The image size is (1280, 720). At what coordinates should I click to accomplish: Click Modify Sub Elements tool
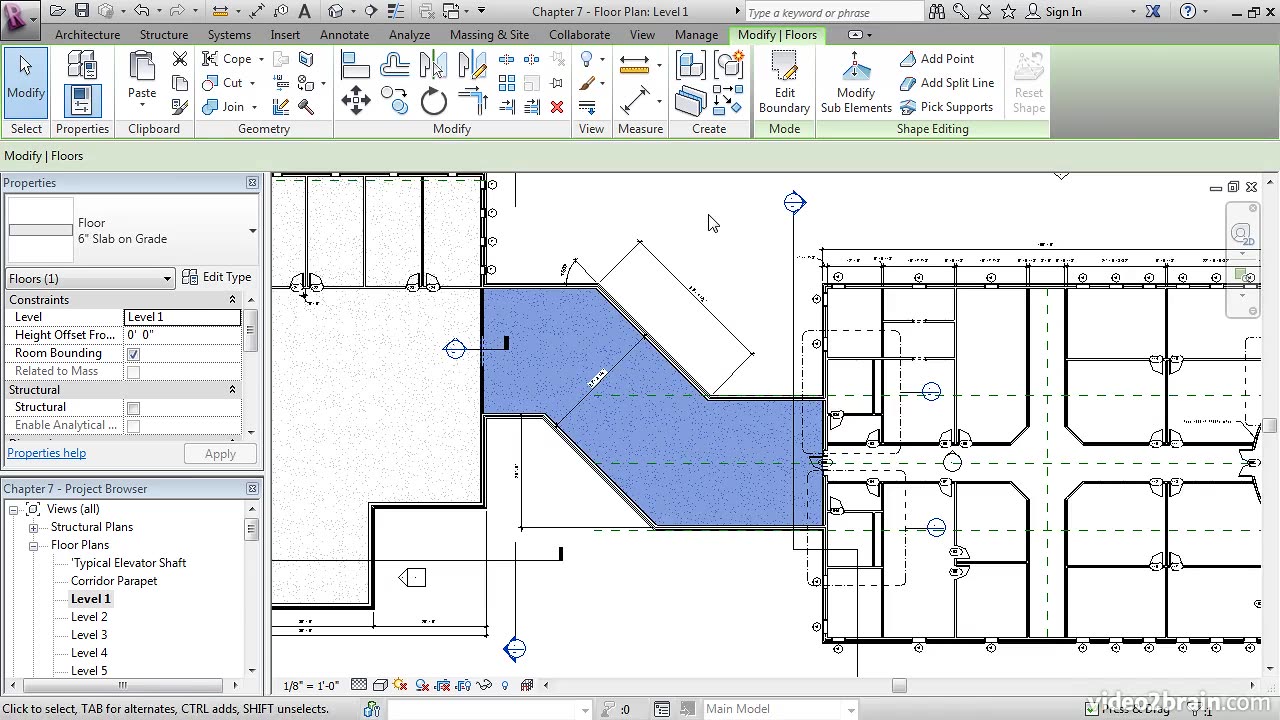pyautogui.click(x=856, y=83)
